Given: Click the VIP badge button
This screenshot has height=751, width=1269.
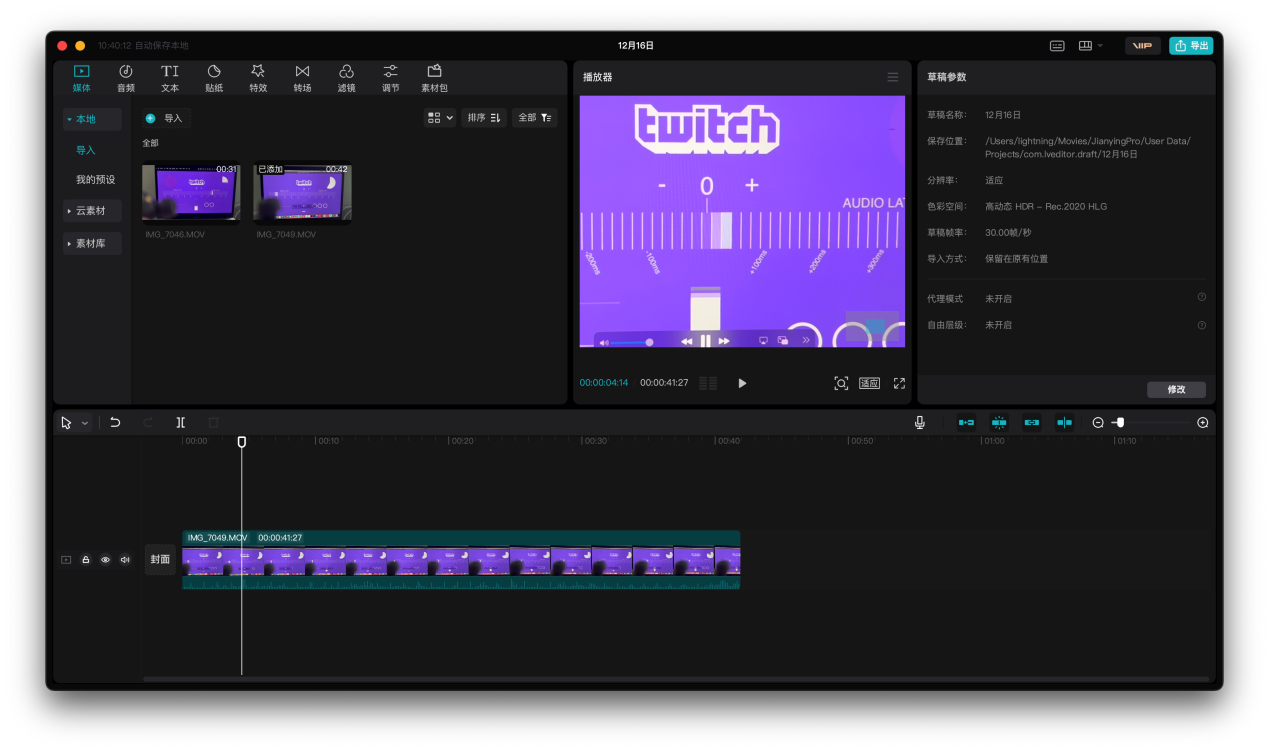Looking at the screenshot, I should tap(1143, 46).
